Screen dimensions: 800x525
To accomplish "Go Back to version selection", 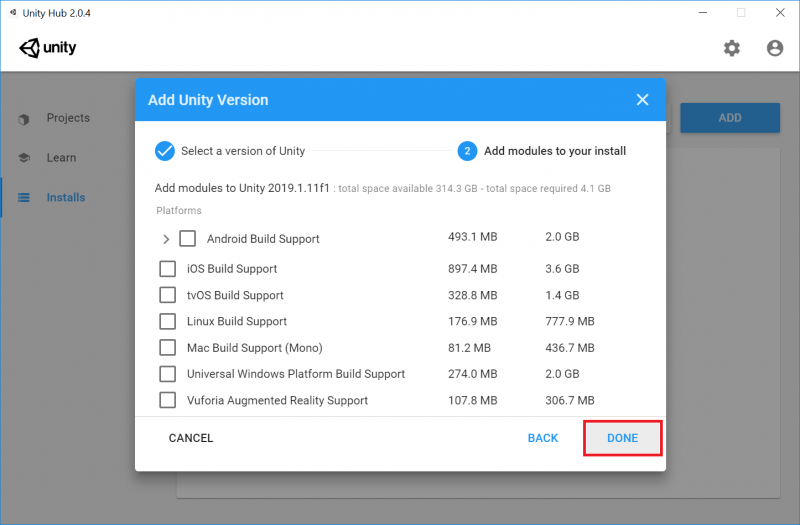I will click(543, 438).
